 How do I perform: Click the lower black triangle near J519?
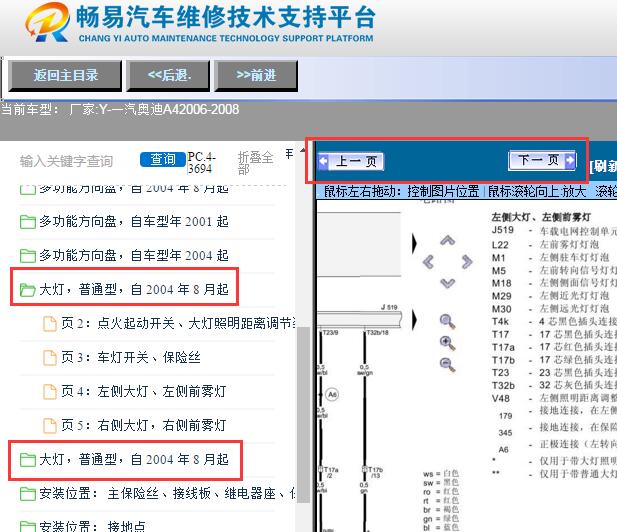(414, 320)
